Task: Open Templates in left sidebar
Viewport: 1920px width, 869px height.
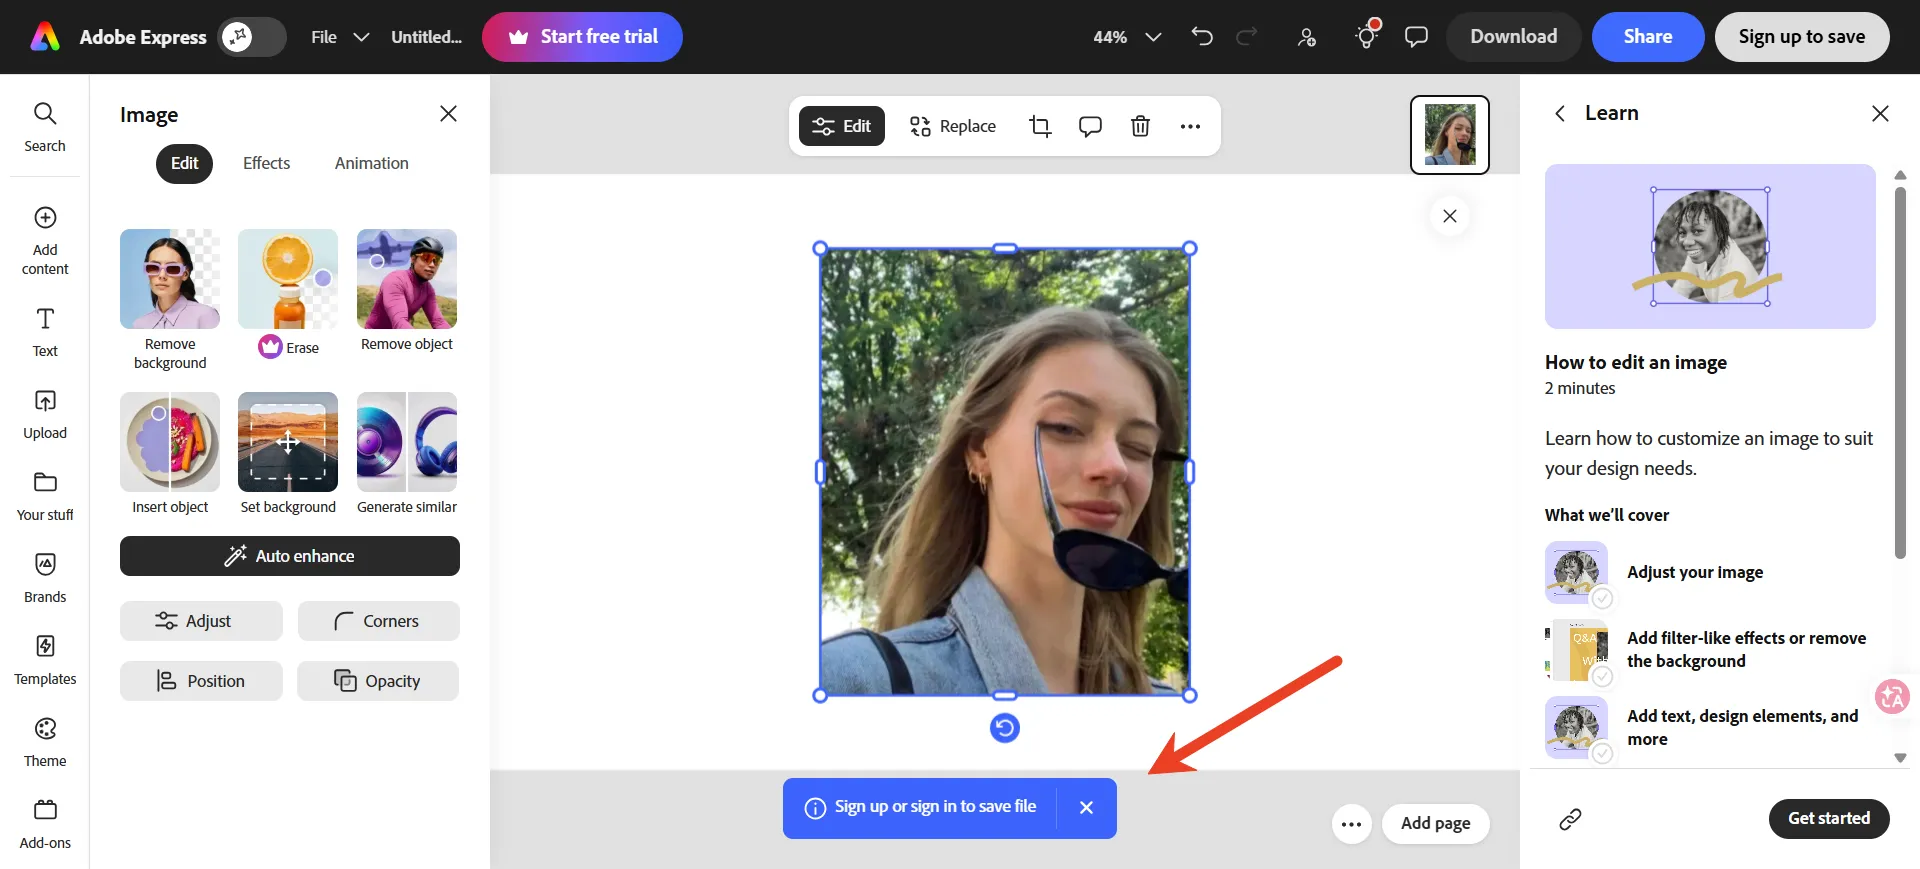Action: click(x=45, y=661)
